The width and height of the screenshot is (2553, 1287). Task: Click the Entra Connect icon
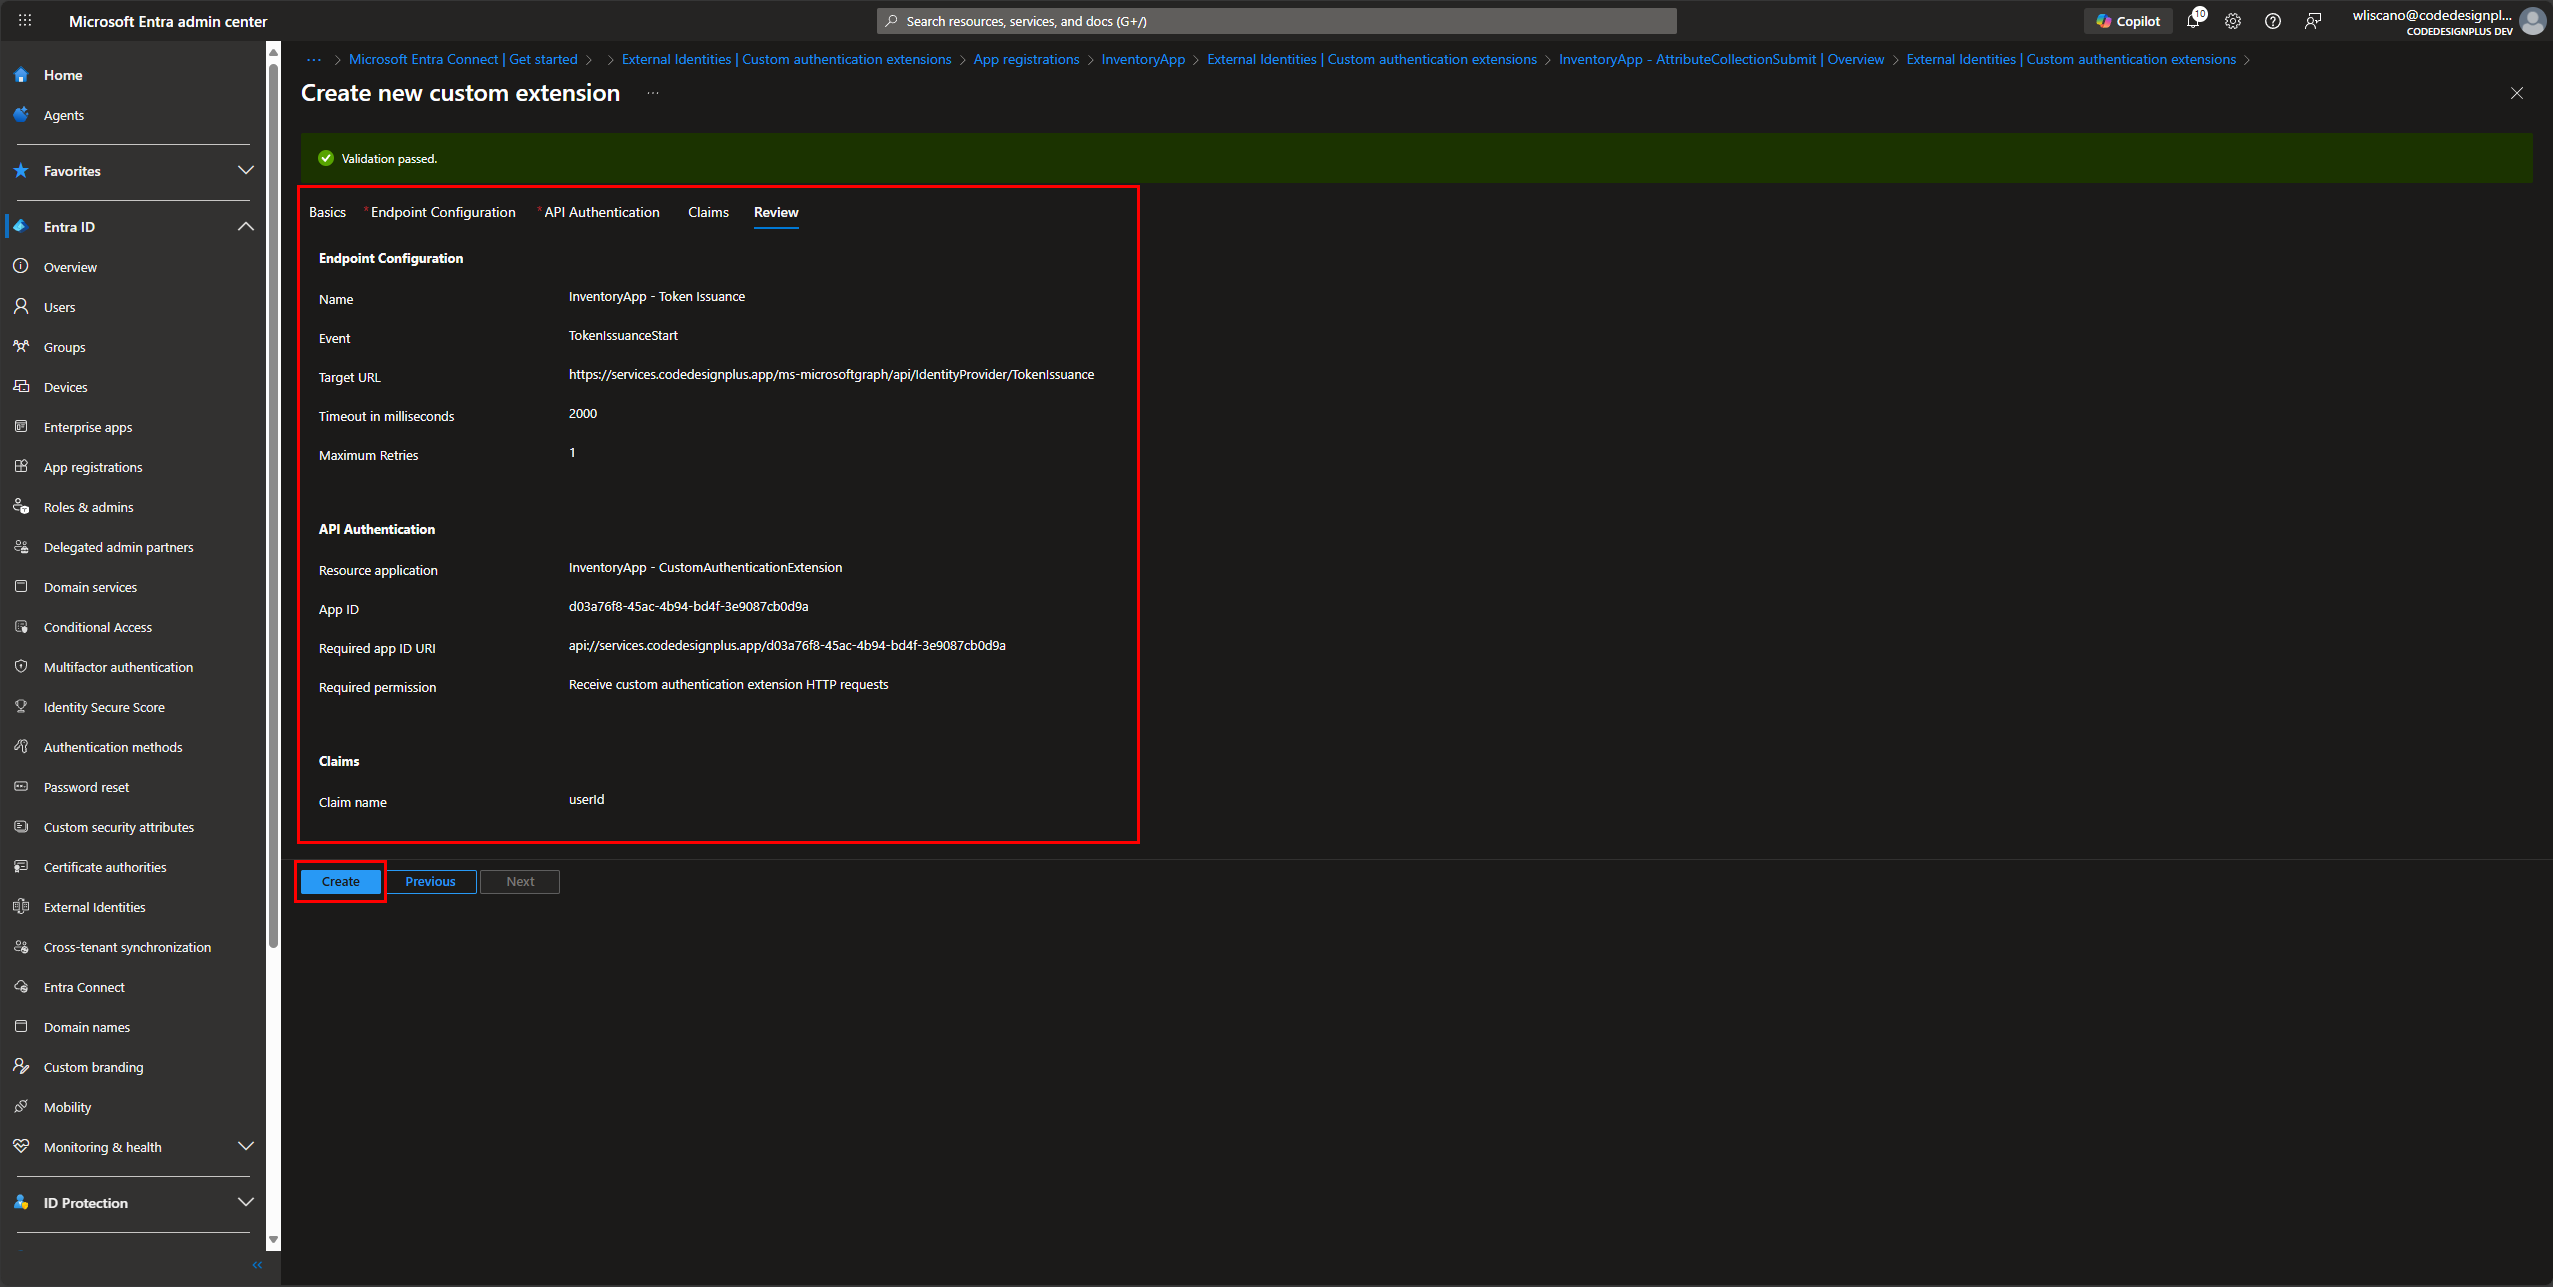tap(21, 987)
